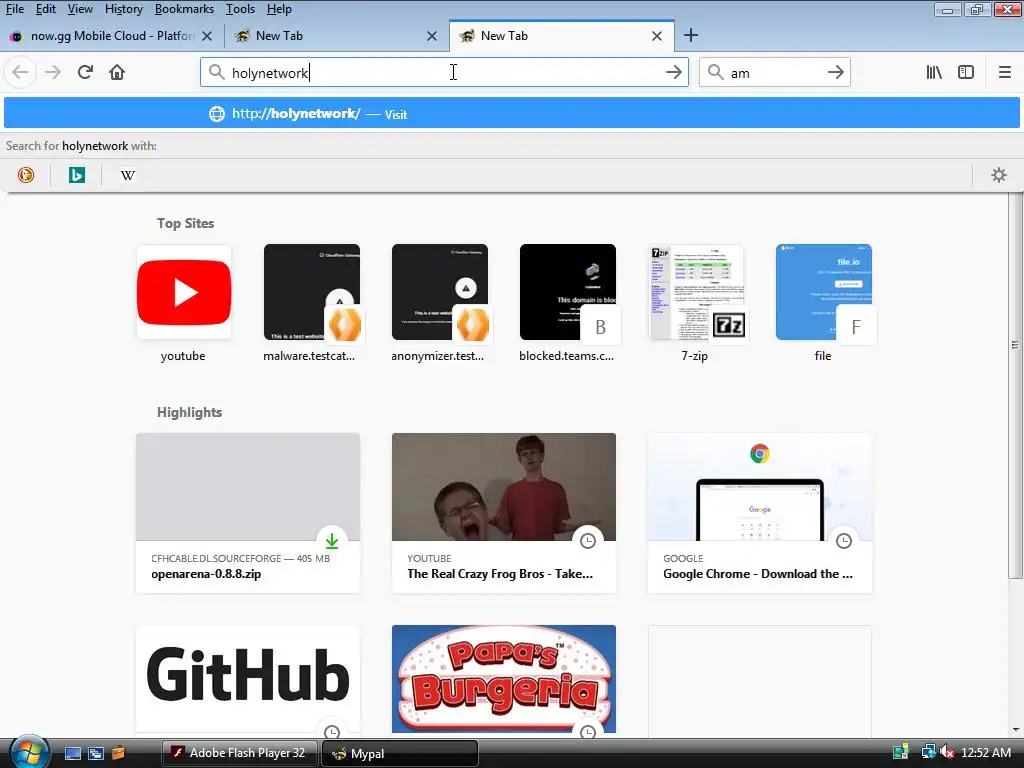
Task: Close the active New Tab
Action: click(x=657, y=36)
